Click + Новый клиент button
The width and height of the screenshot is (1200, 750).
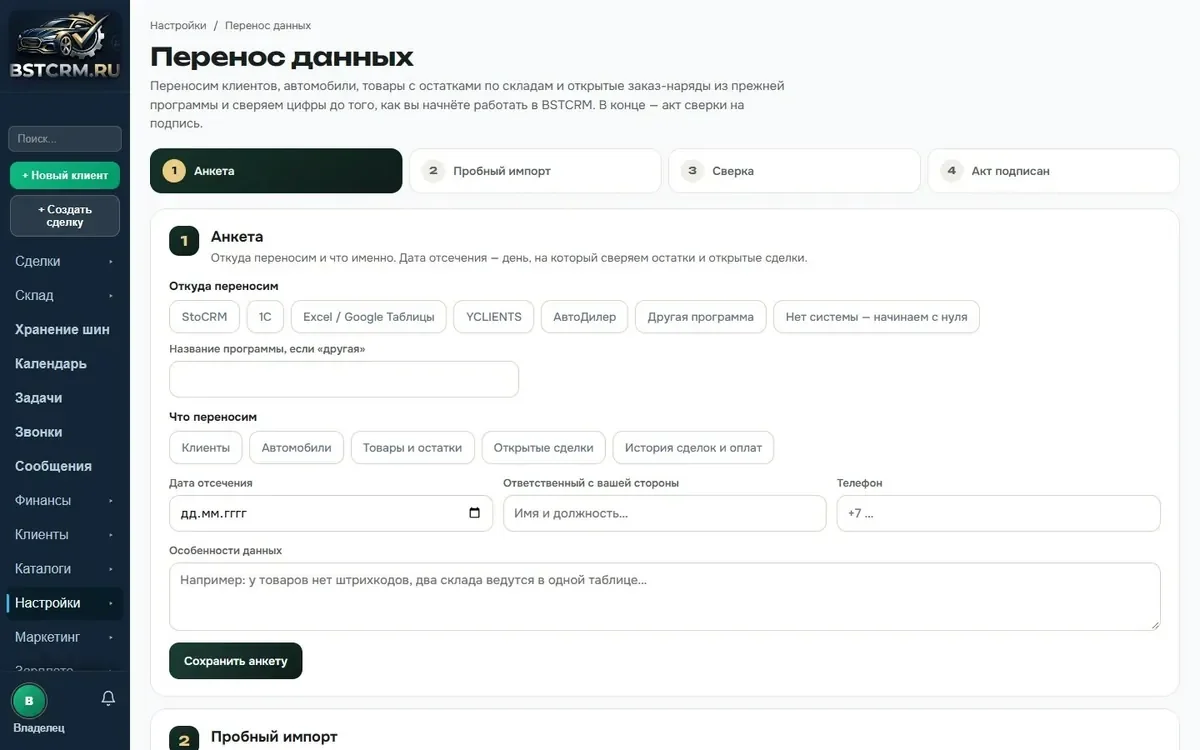coord(65,175)
